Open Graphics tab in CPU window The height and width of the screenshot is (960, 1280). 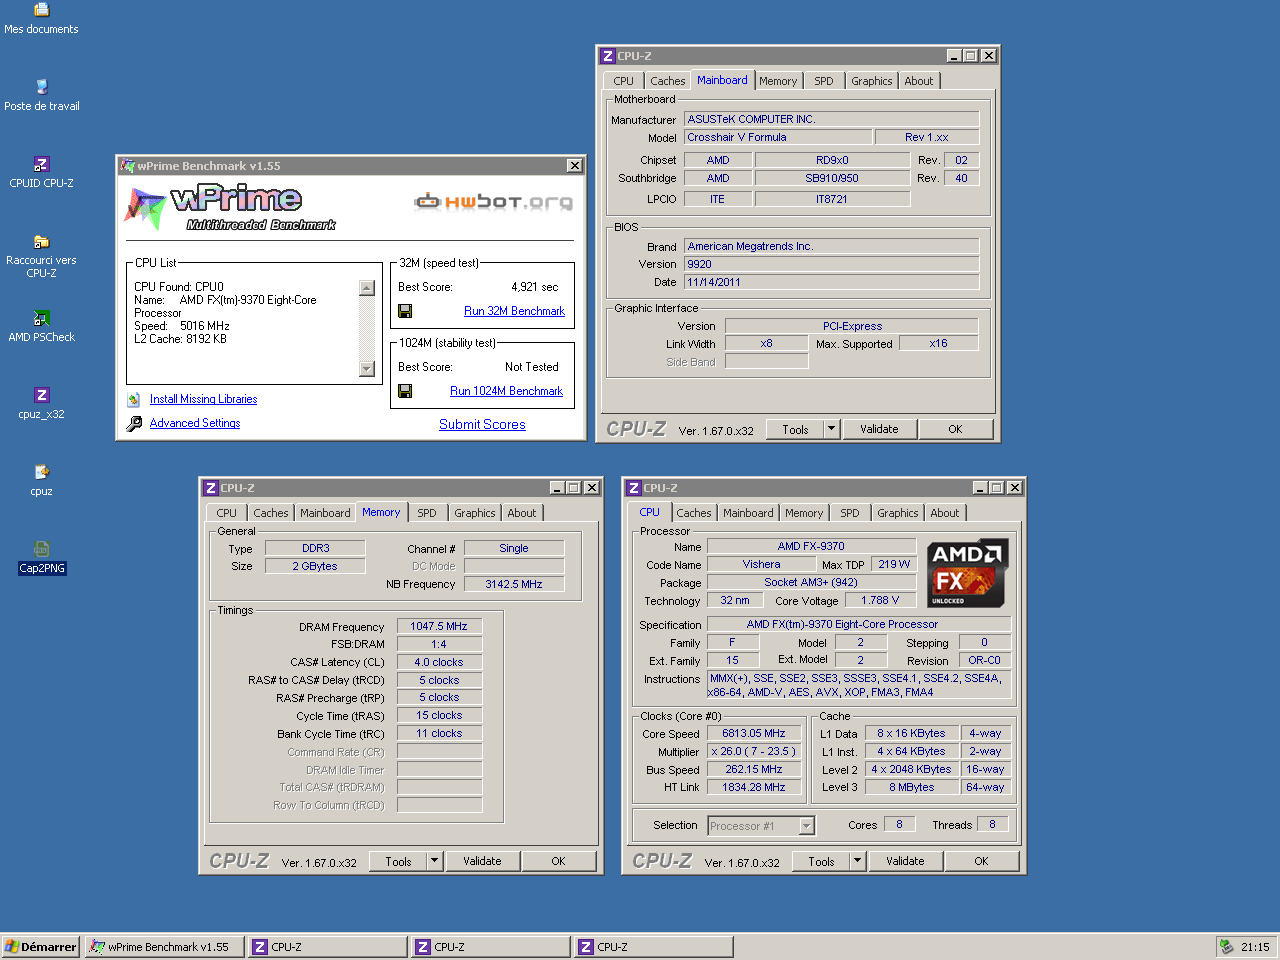[897, 513]
